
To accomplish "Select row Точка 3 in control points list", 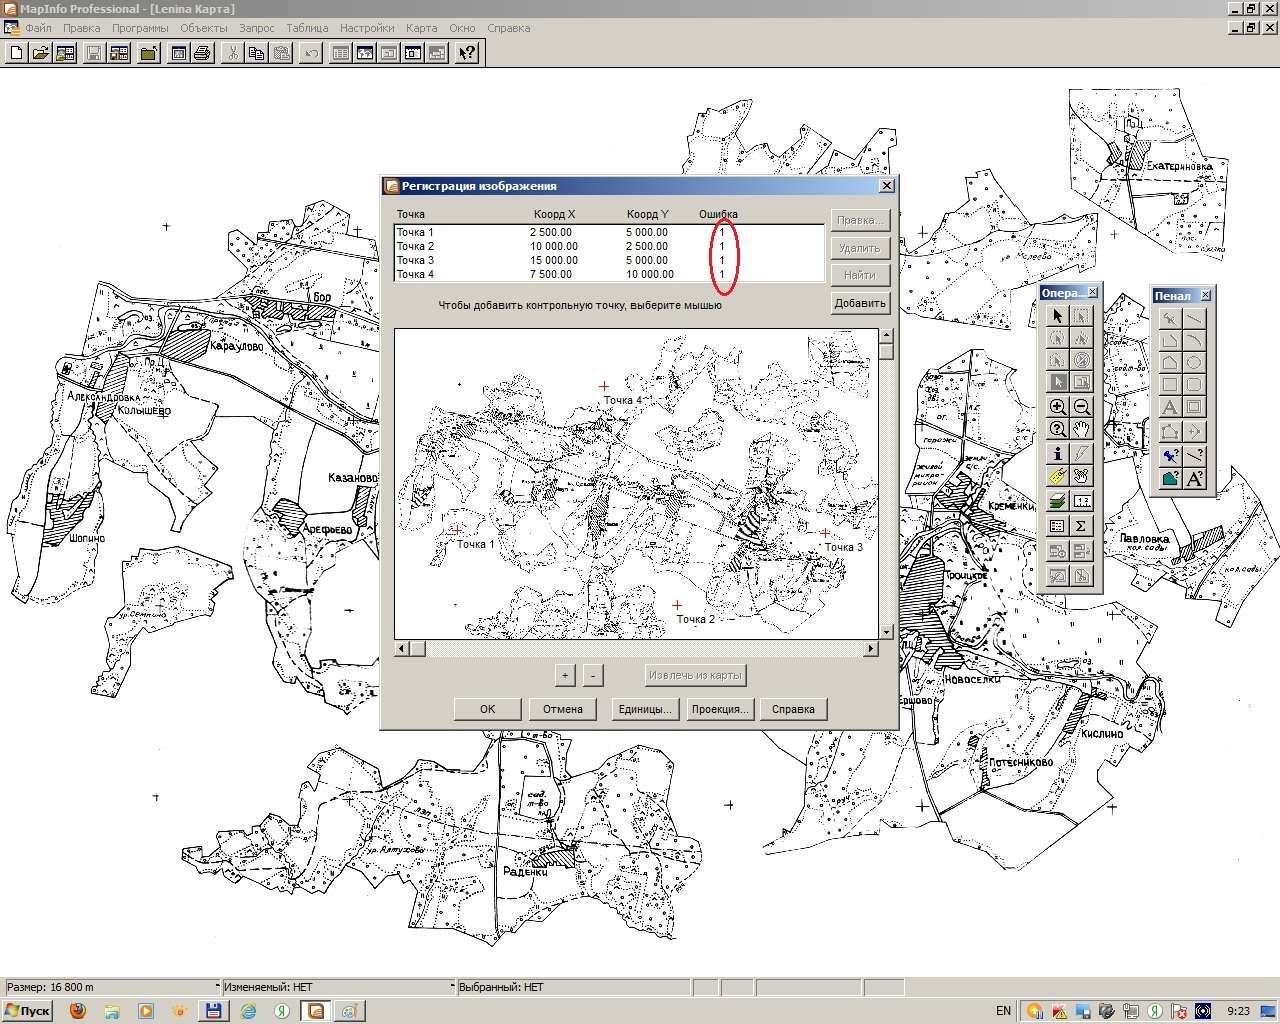I will coord(609,260).
